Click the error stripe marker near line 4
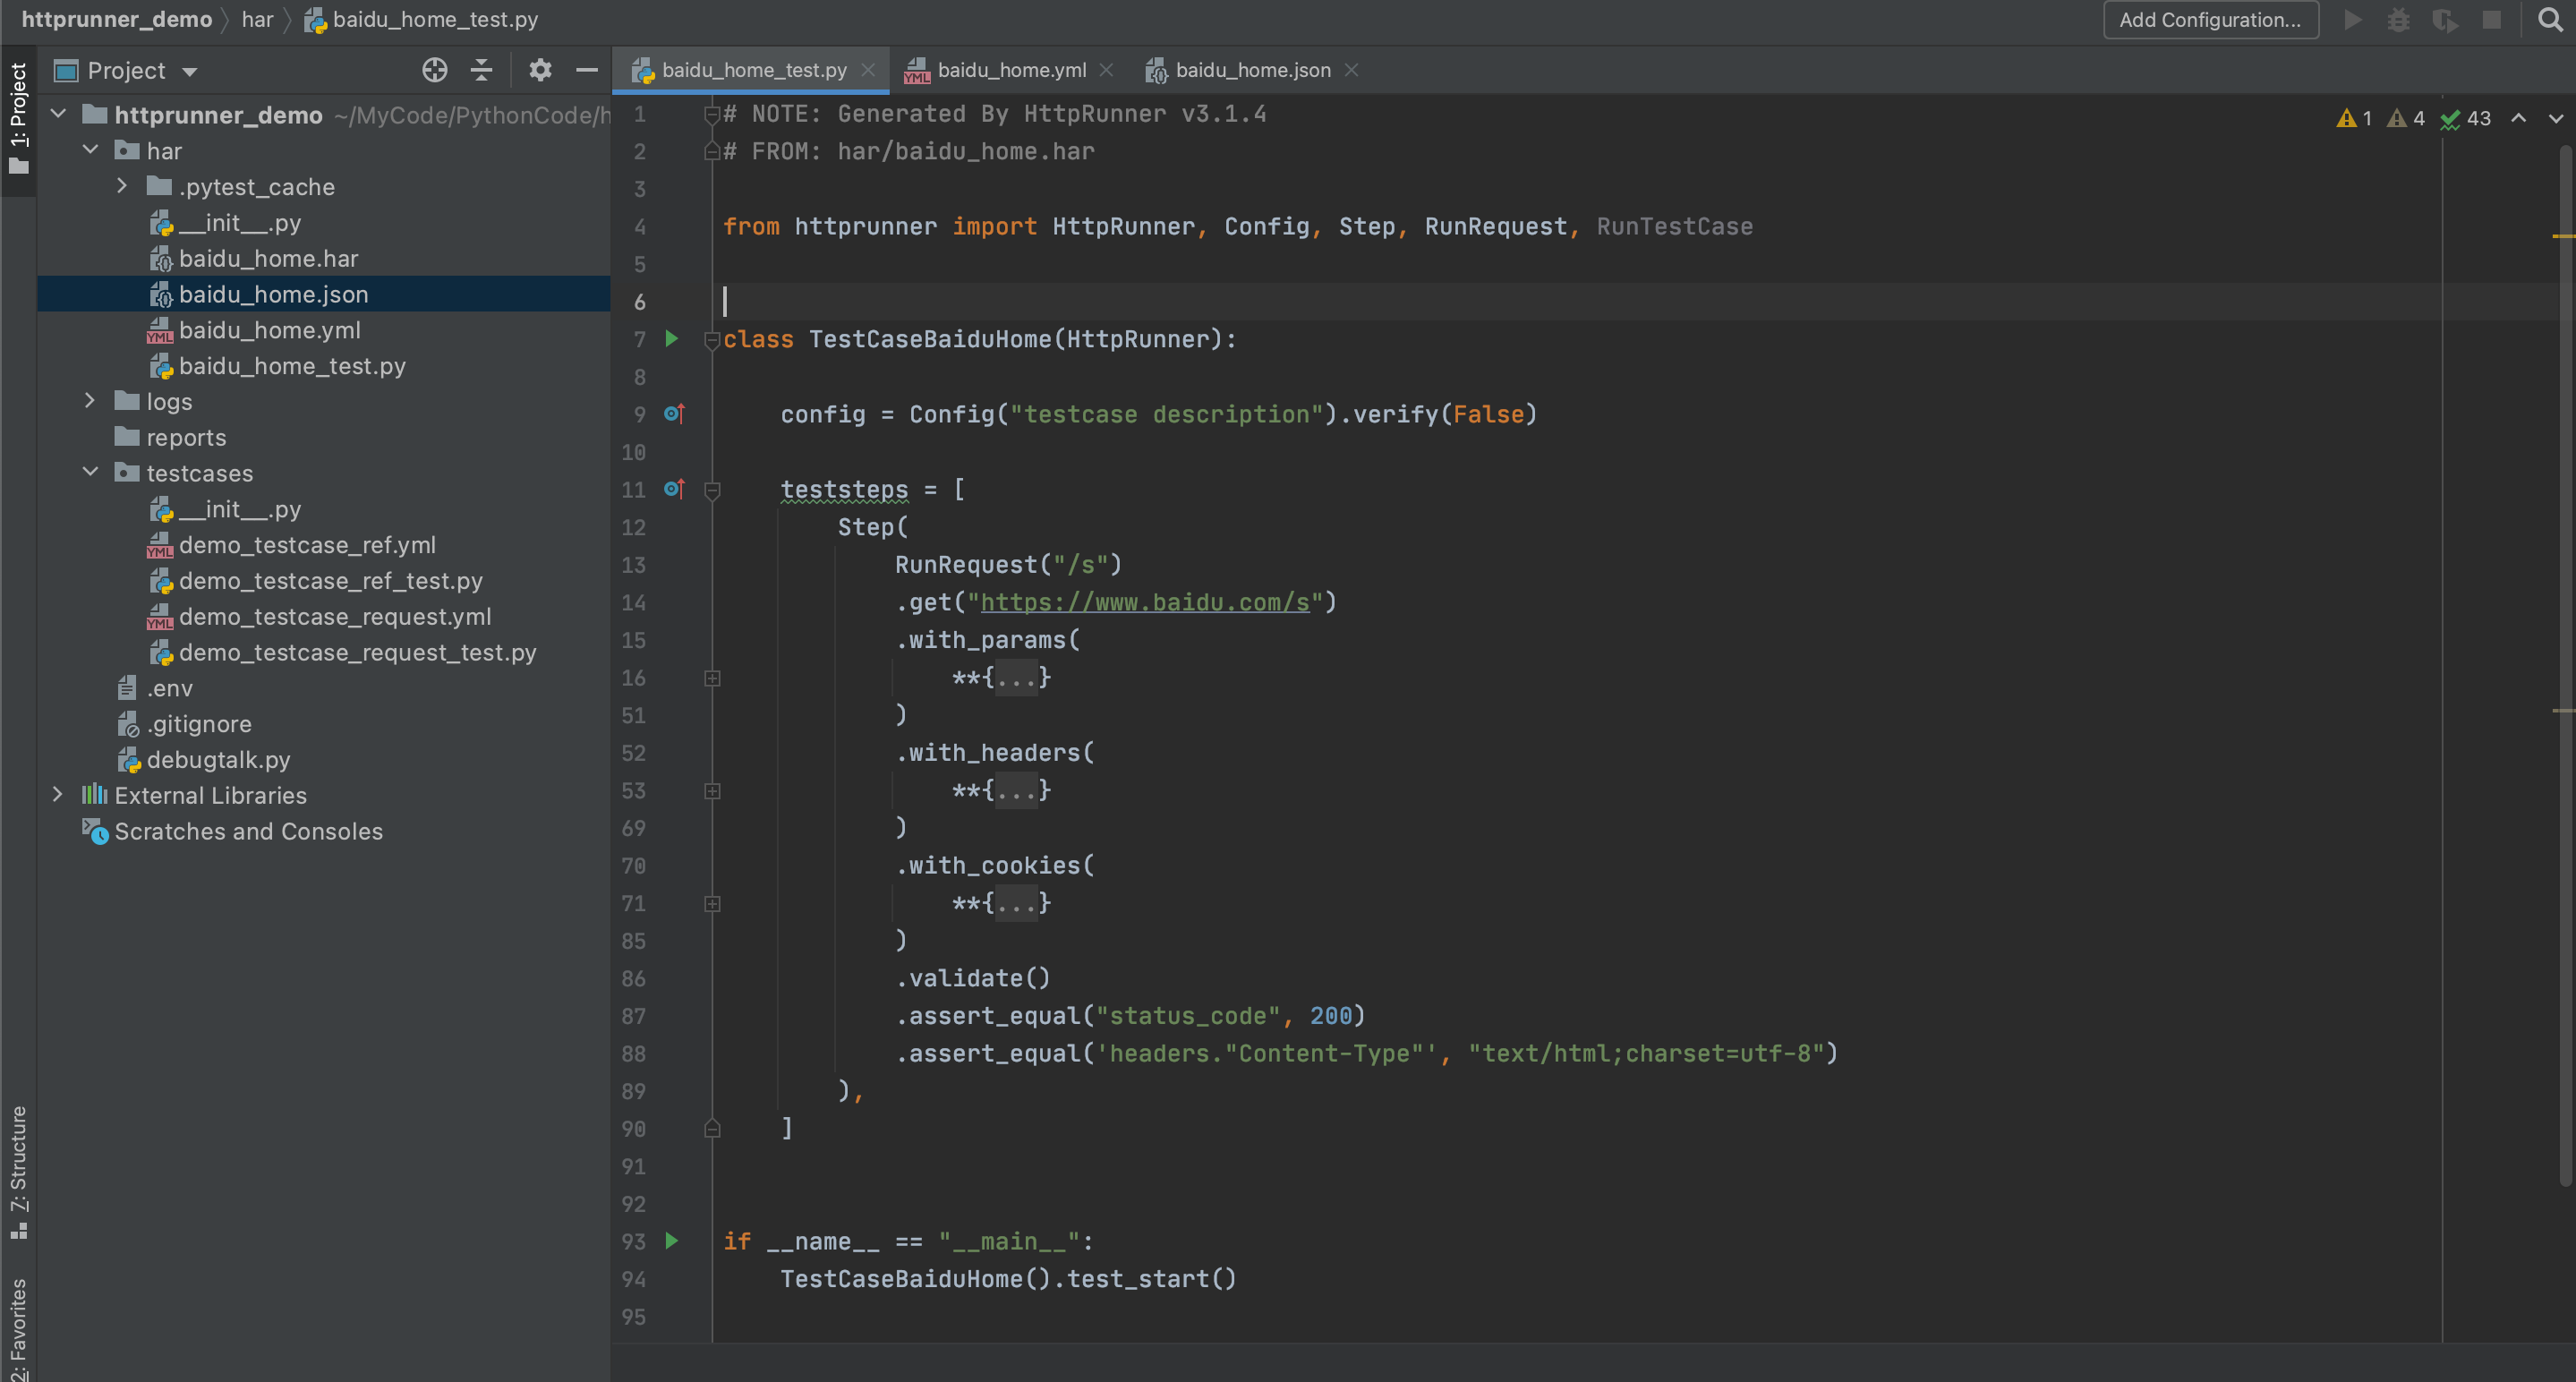 pos(2563,236)
